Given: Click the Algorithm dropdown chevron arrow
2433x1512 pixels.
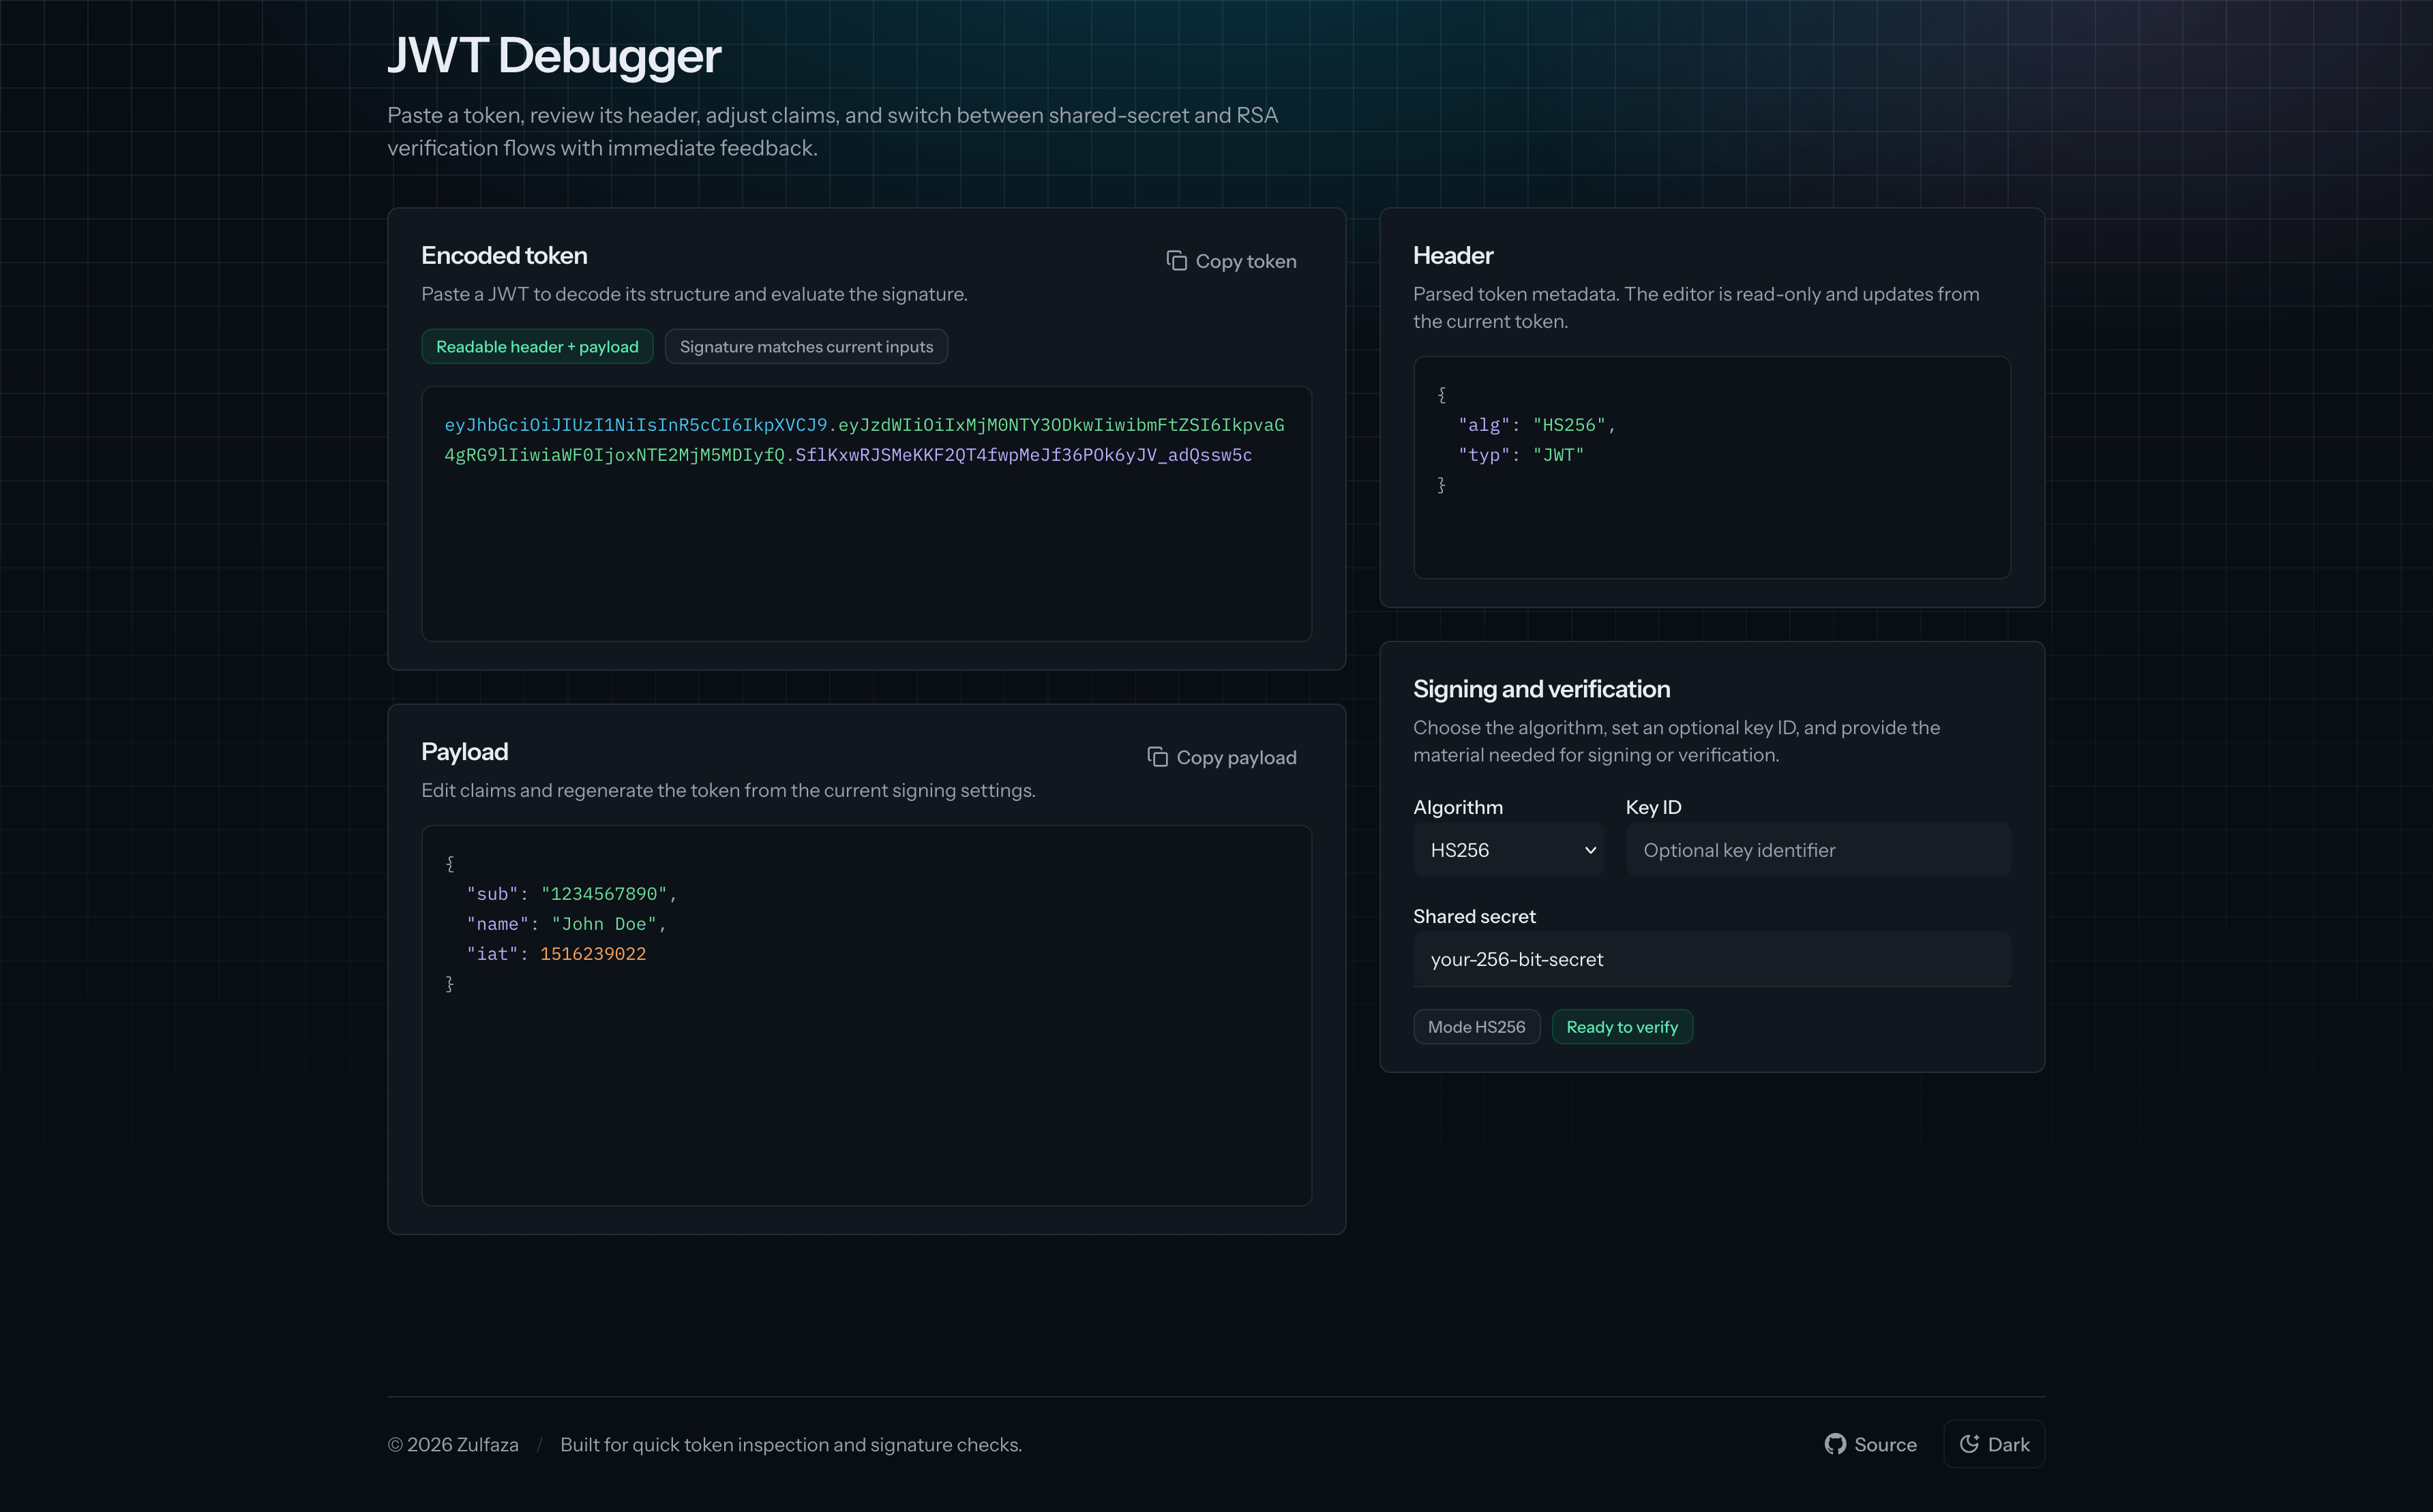Looking at the screenshot, I should point(1590,850).
